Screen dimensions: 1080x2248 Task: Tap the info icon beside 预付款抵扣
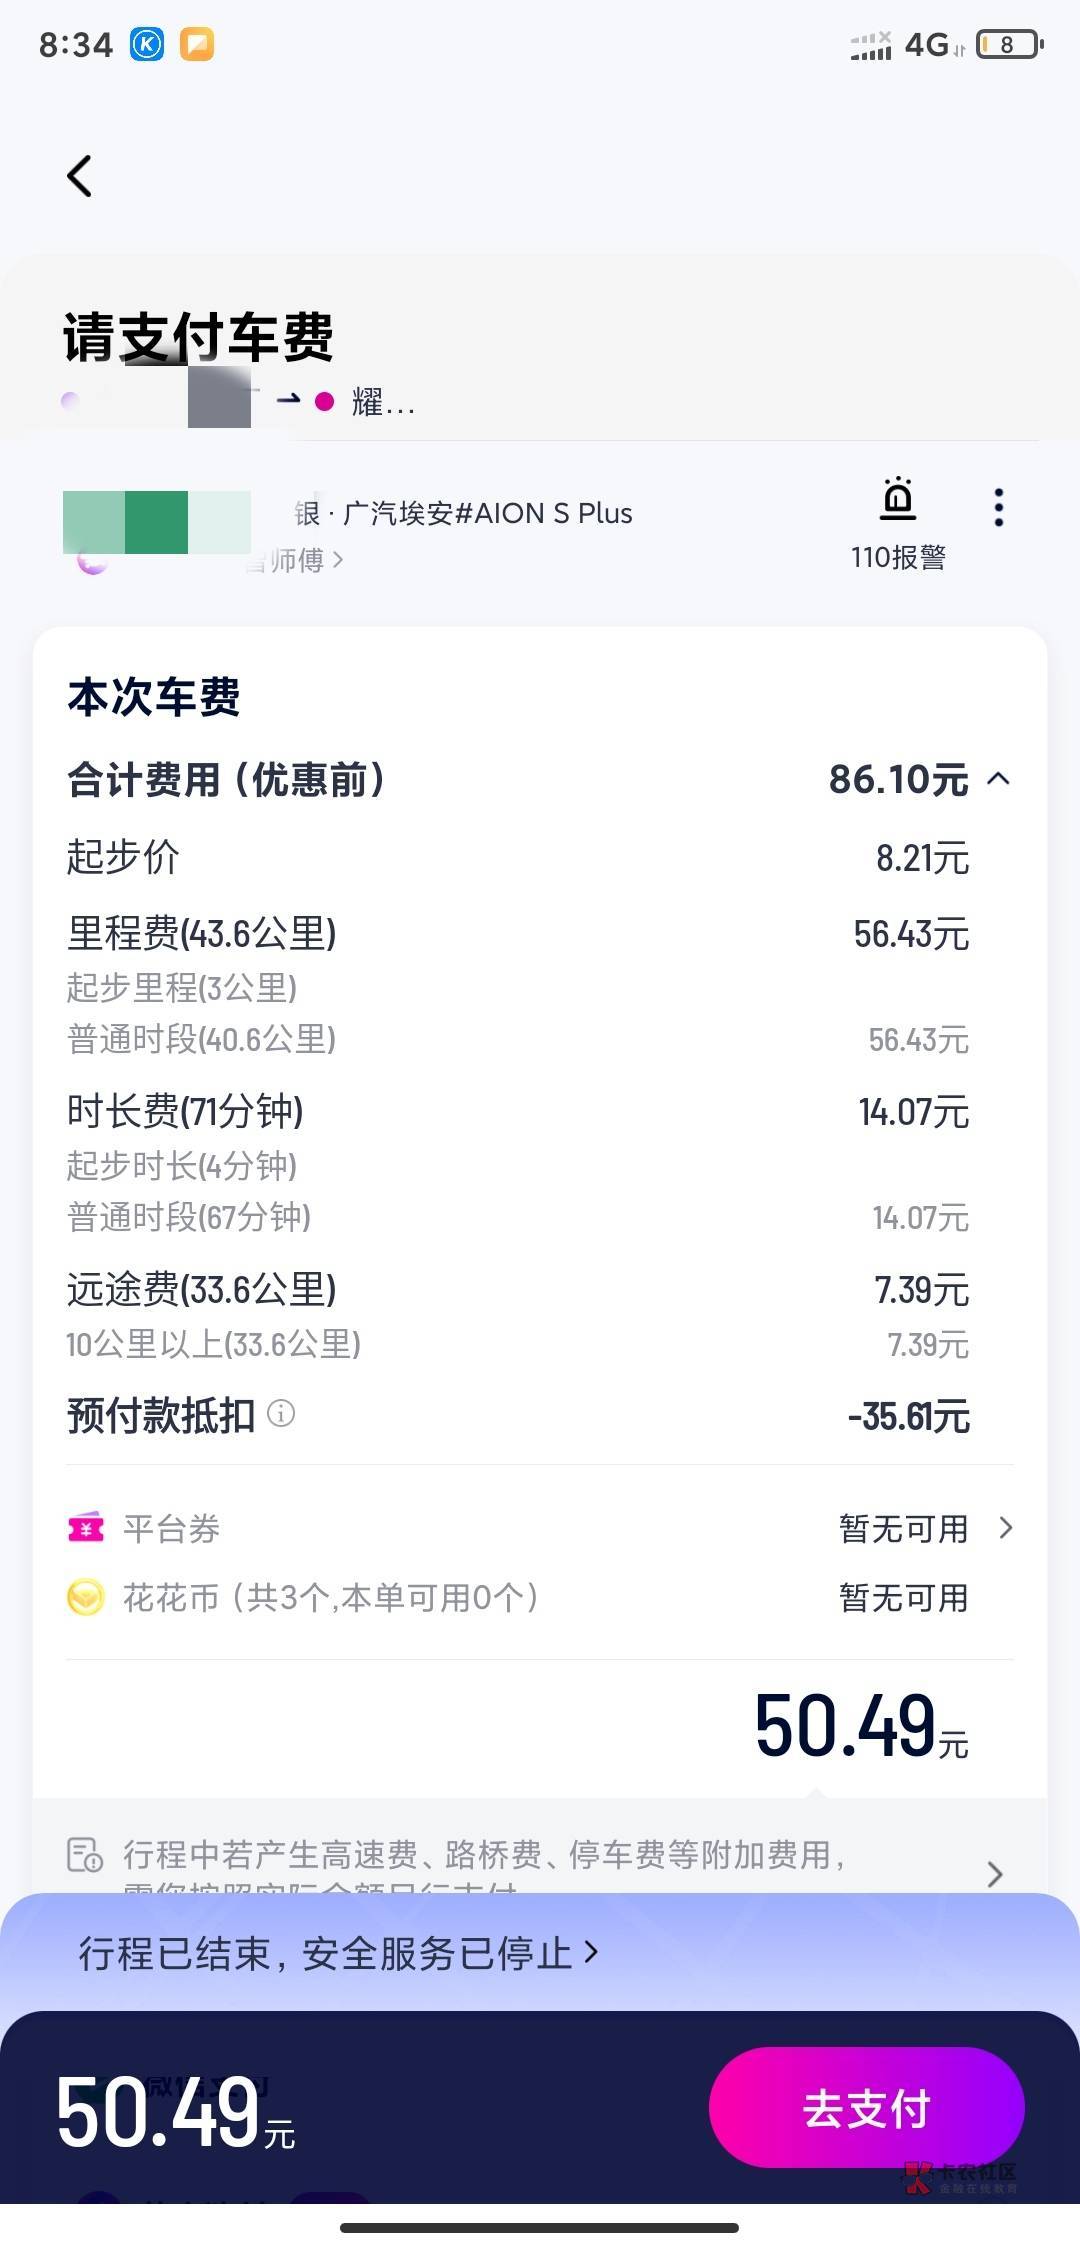282,1414
